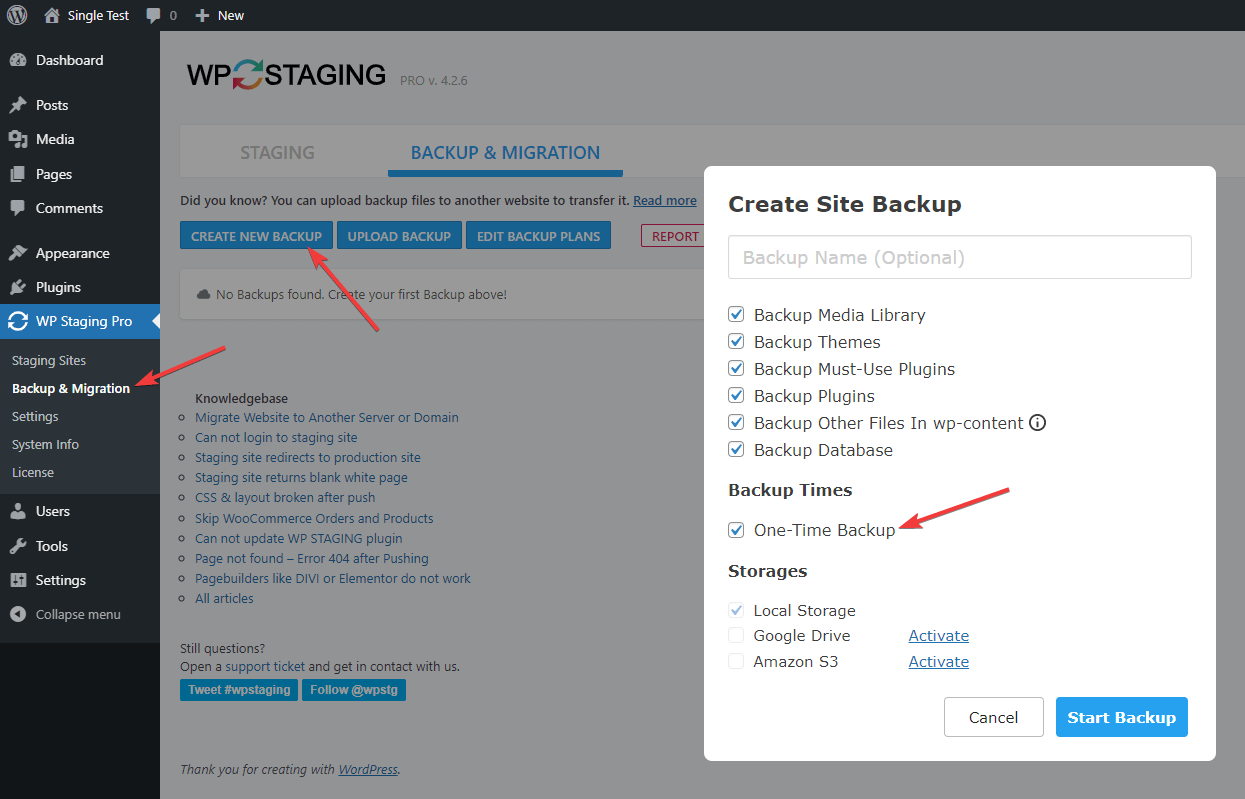Open the comments bubble in admin bar
1245x799 pixels.
[x=153, y=16]
